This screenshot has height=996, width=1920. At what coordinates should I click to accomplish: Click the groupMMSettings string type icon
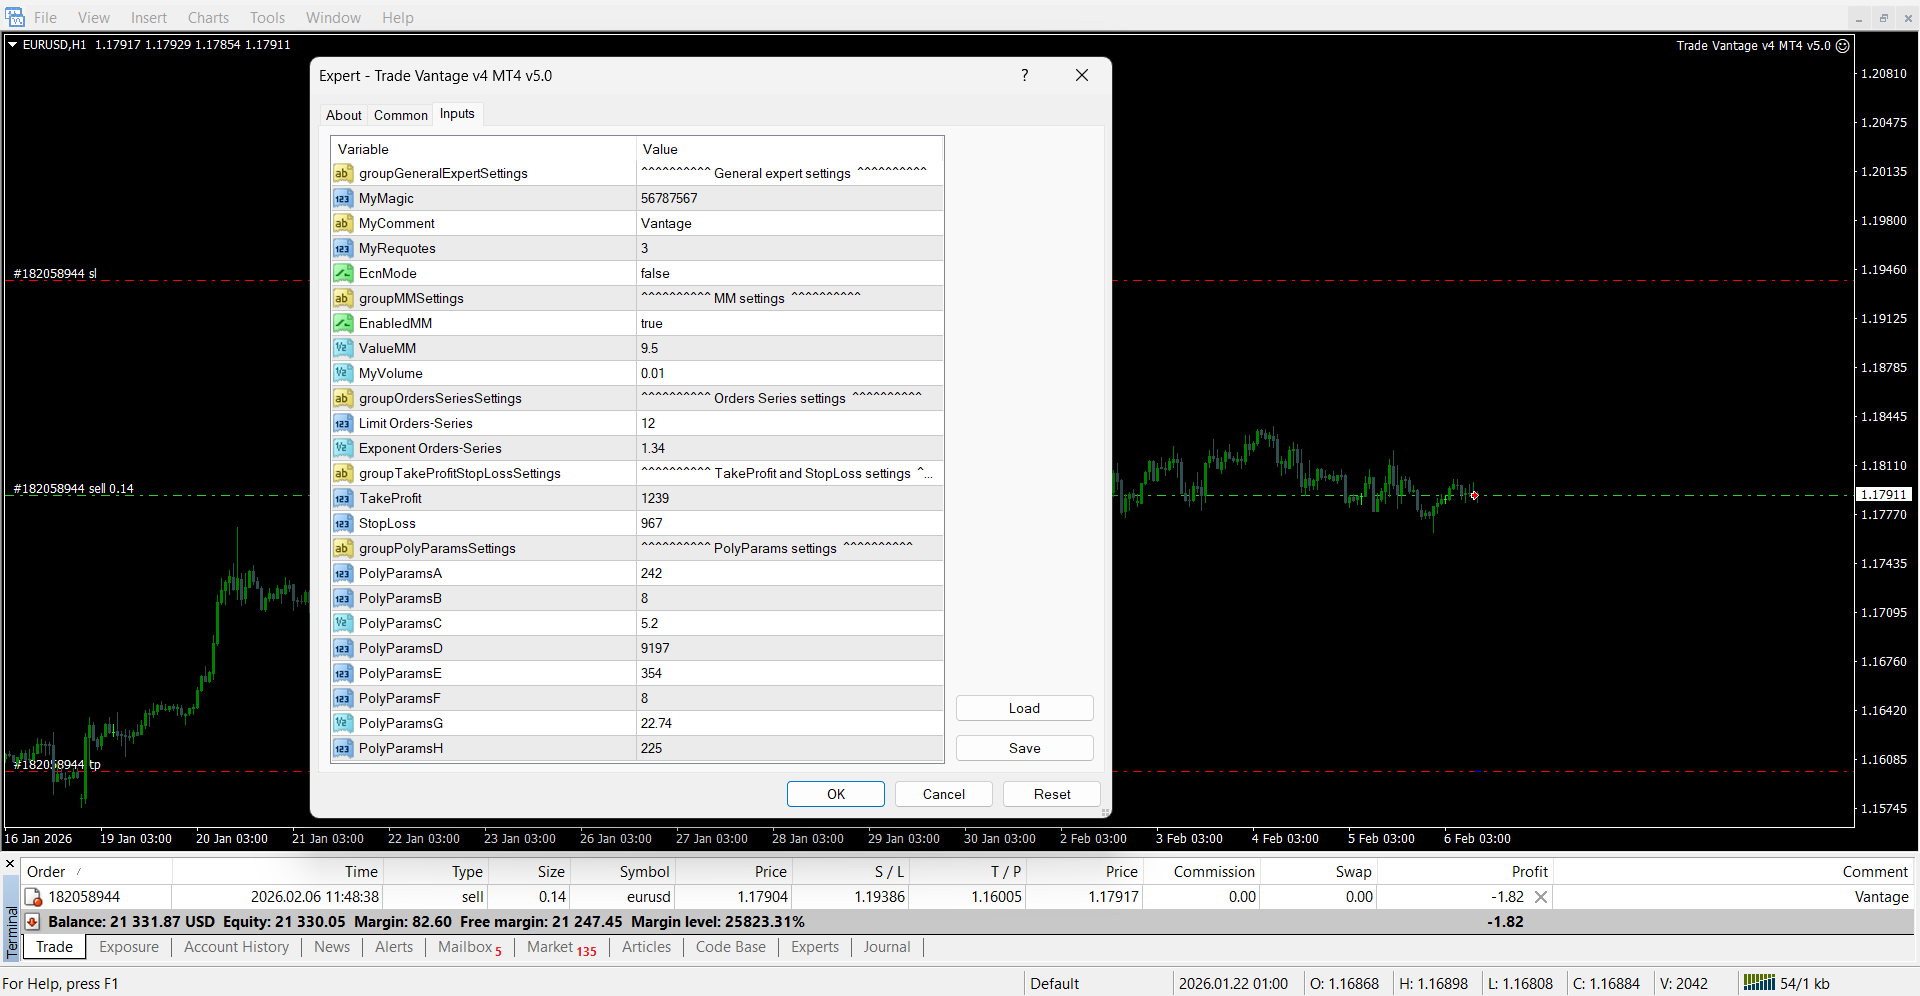[342, 298]
